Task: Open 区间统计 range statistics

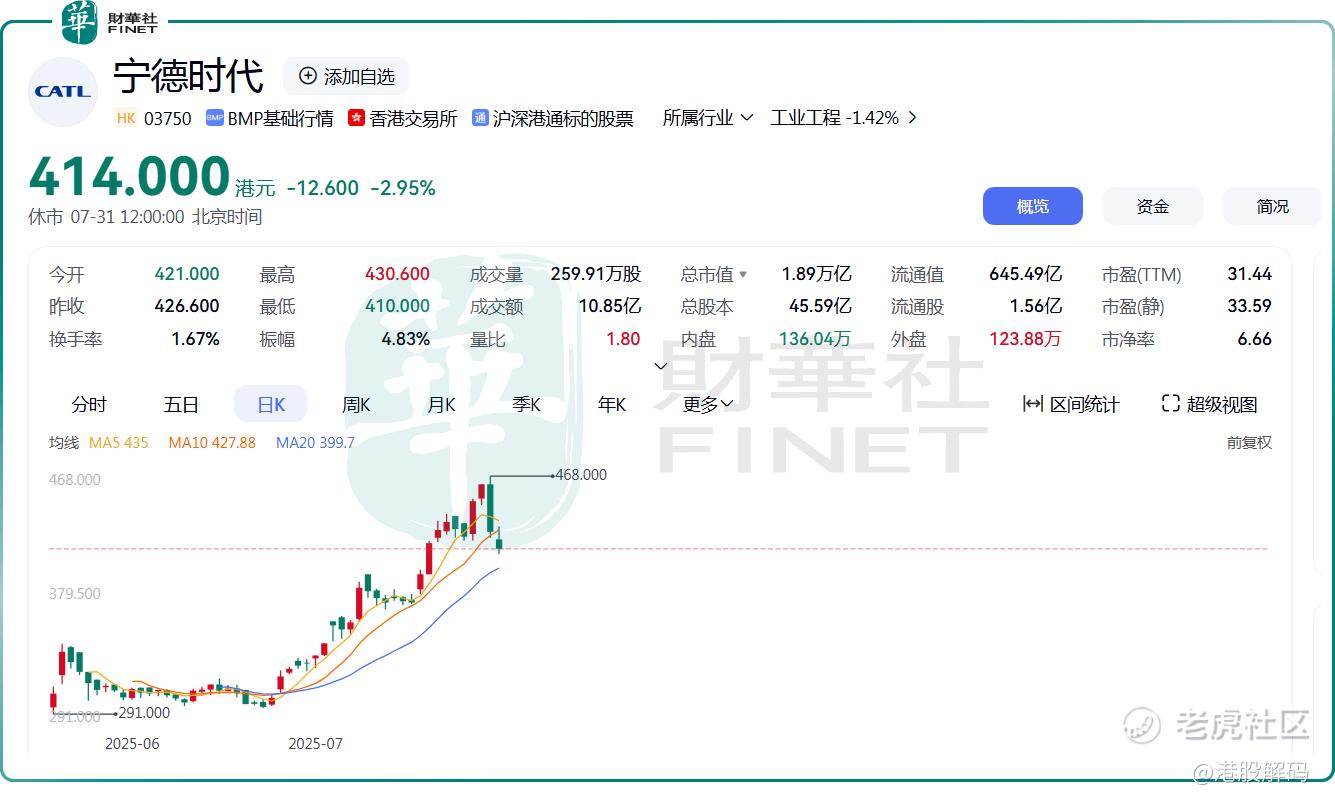Action: tap(1071, 404)
